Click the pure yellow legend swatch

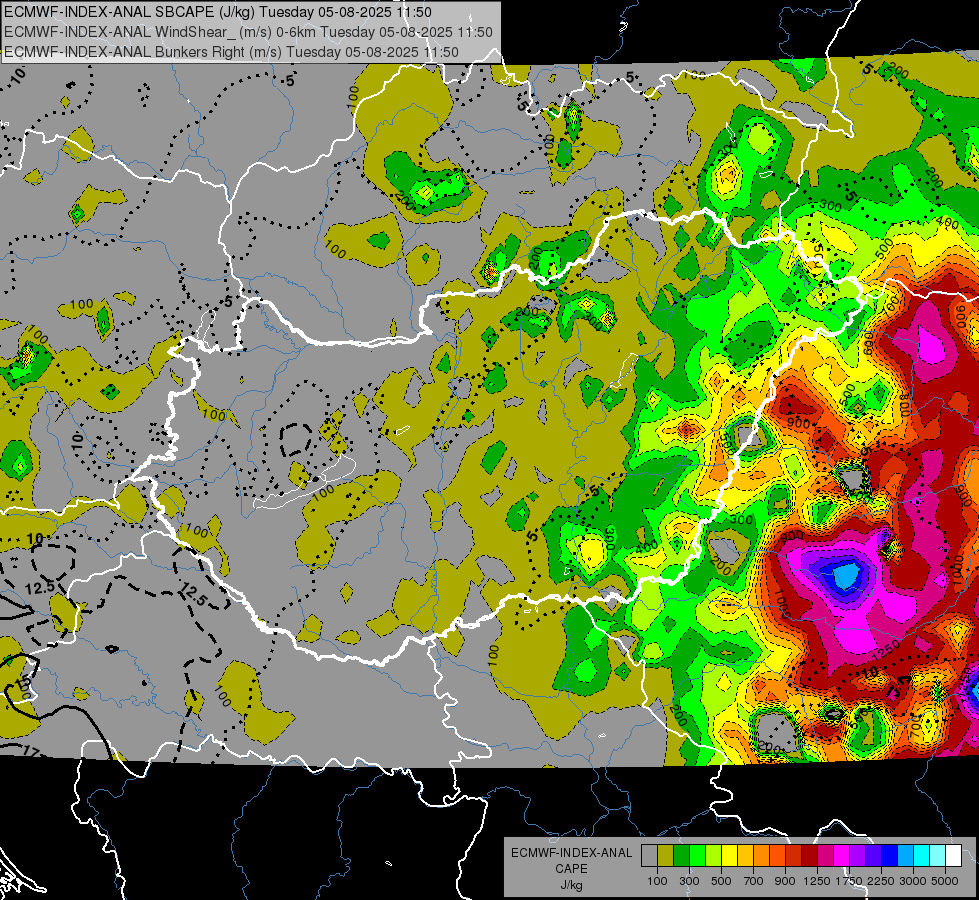(729, 856)
